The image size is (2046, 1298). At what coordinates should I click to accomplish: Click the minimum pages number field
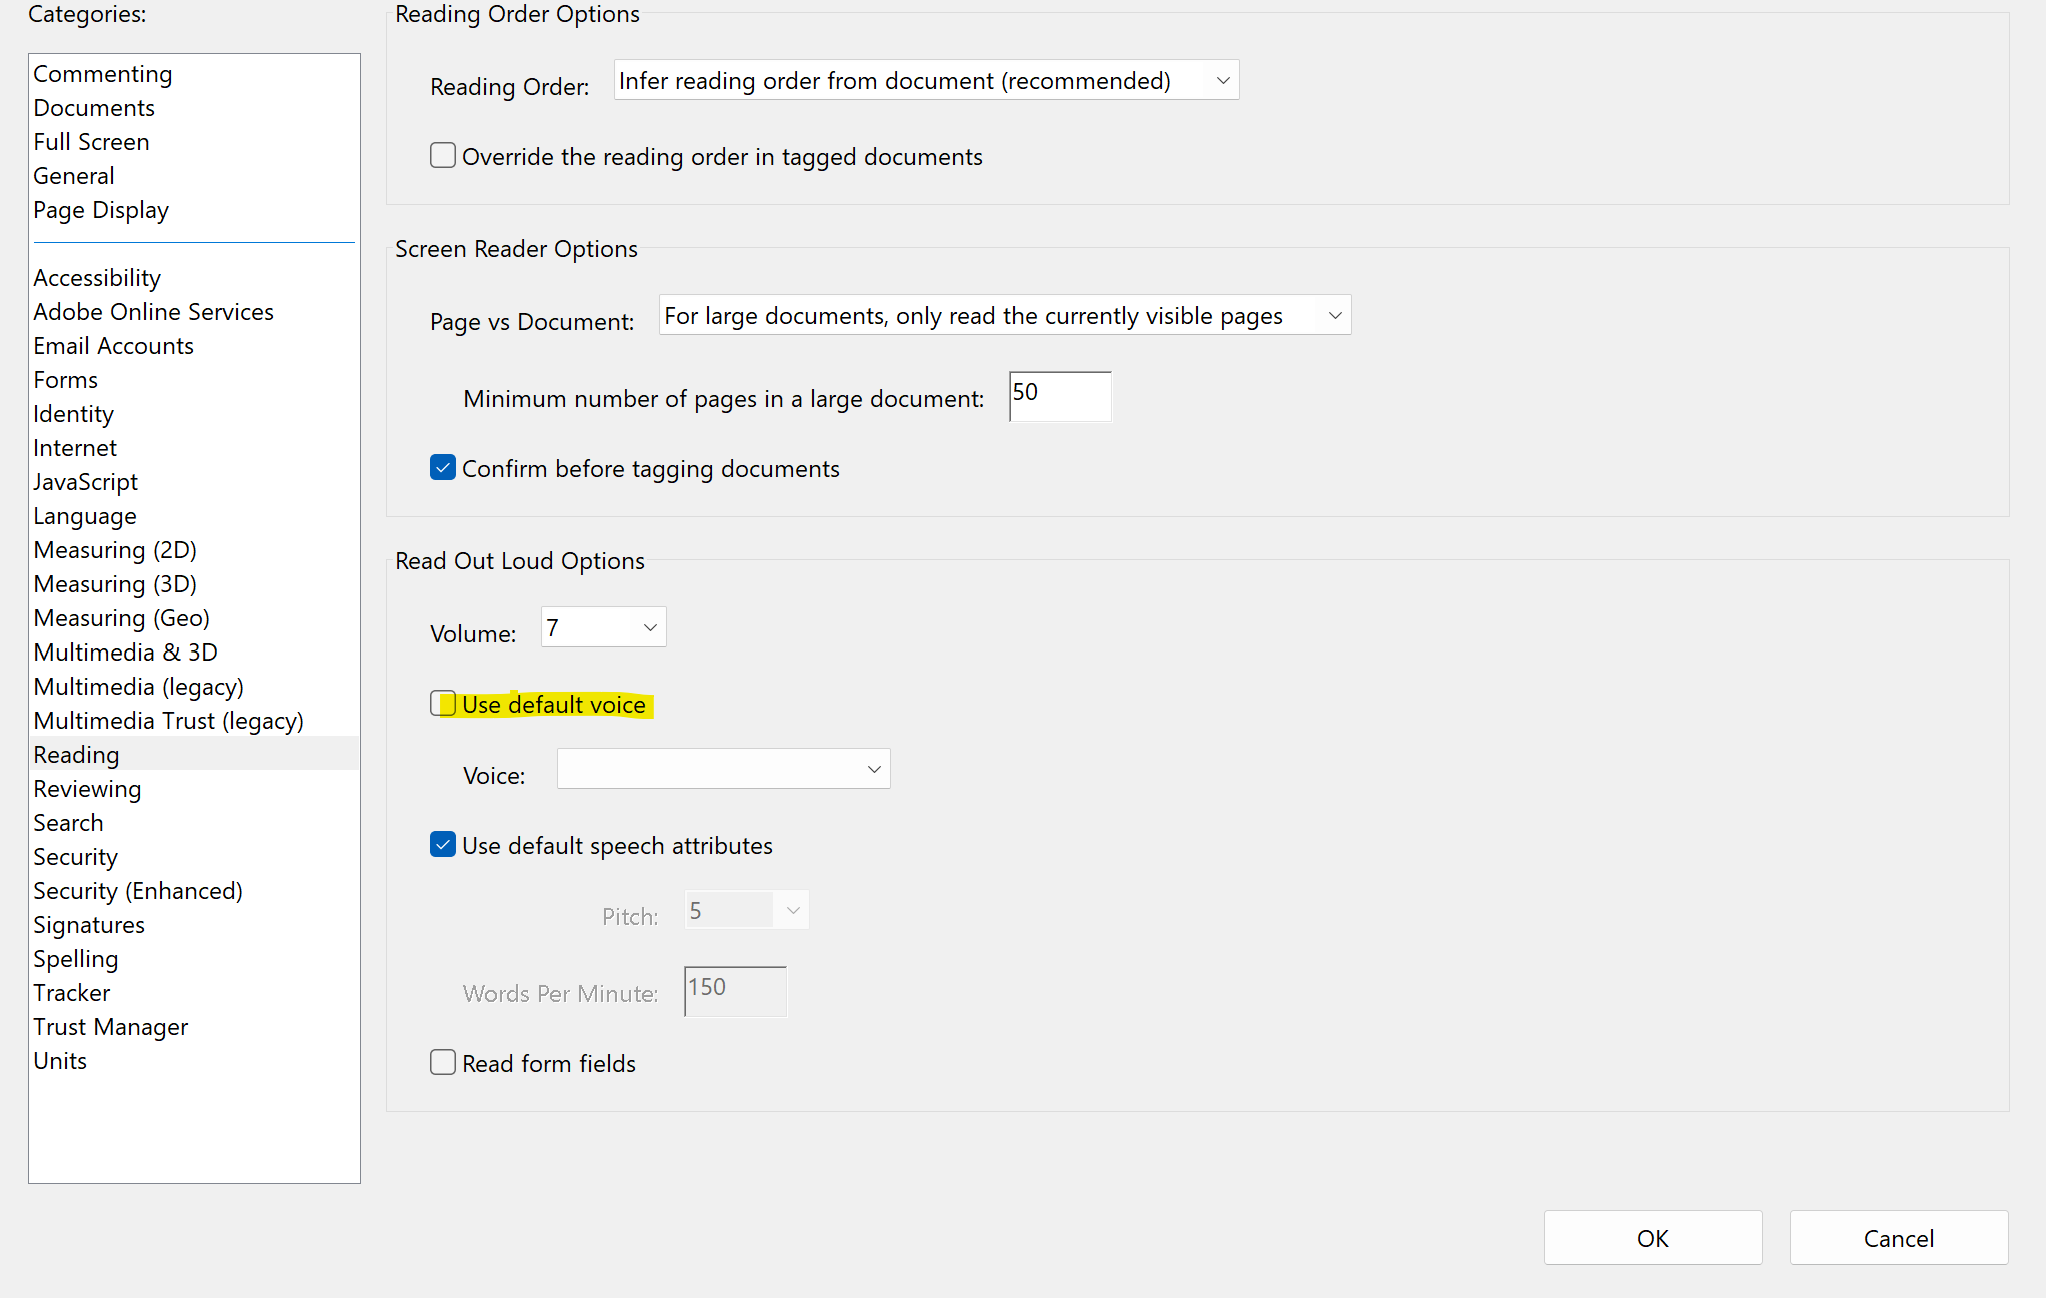(x=1059, y=397)
